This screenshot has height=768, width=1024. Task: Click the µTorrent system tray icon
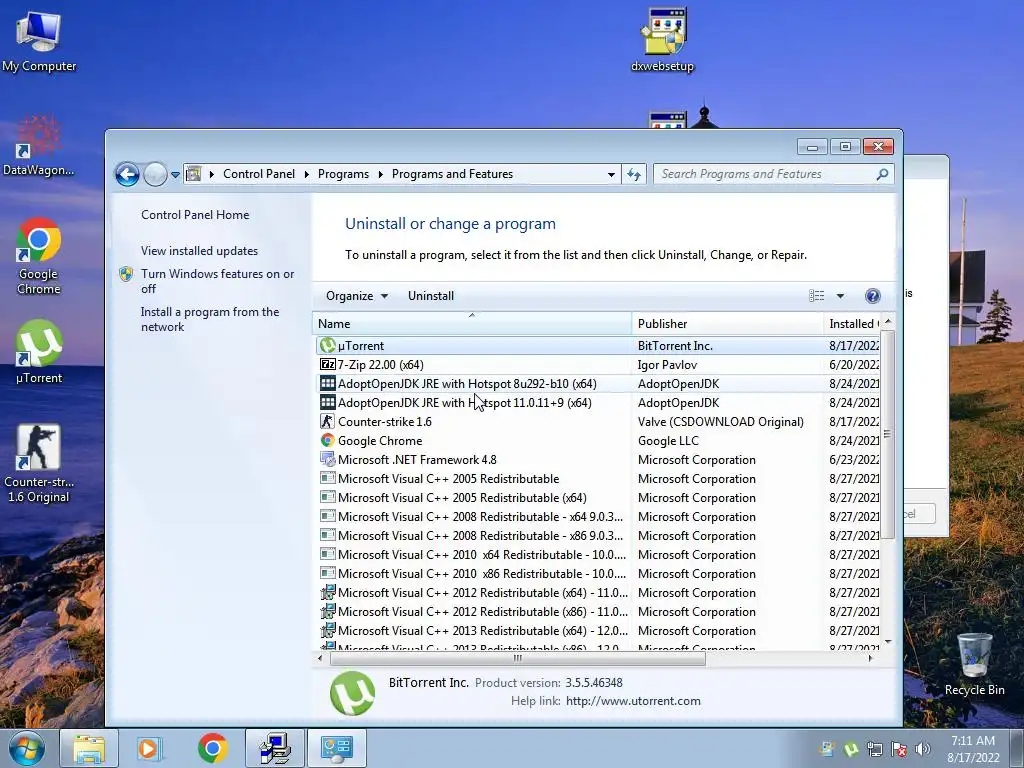pyautogui.click(x=851, y=749)
